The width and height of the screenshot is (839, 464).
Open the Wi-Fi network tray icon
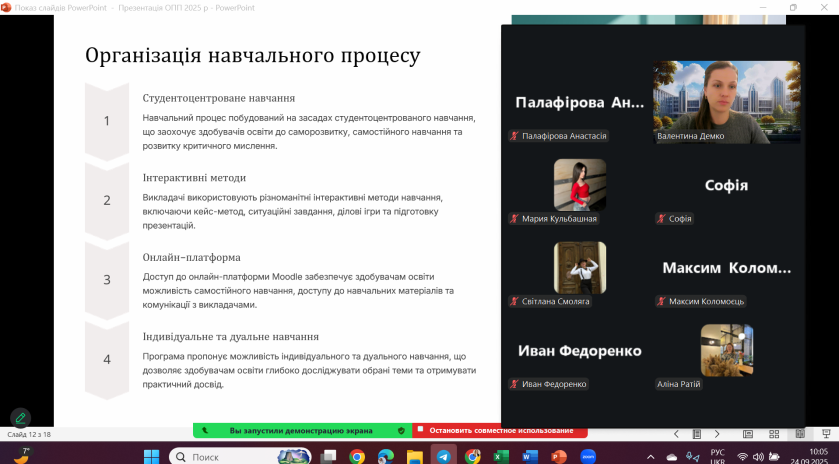coord(742,457)
